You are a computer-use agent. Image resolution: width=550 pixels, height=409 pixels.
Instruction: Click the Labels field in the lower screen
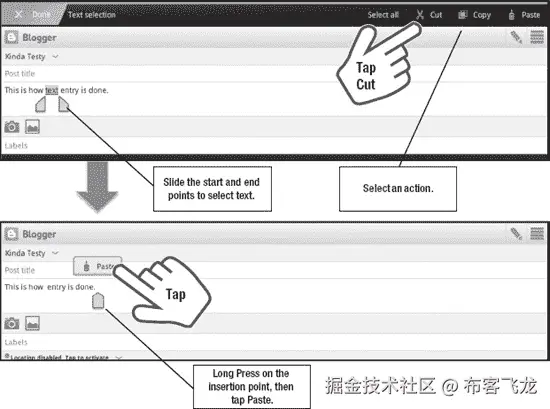coord(274,342)
